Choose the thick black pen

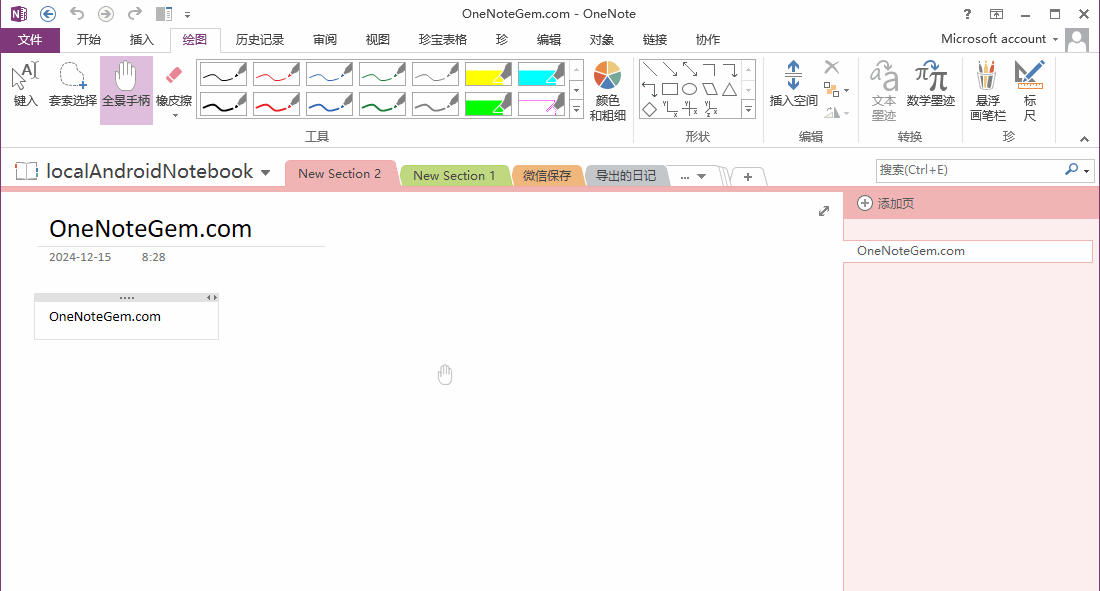click(x=223, y=104)
